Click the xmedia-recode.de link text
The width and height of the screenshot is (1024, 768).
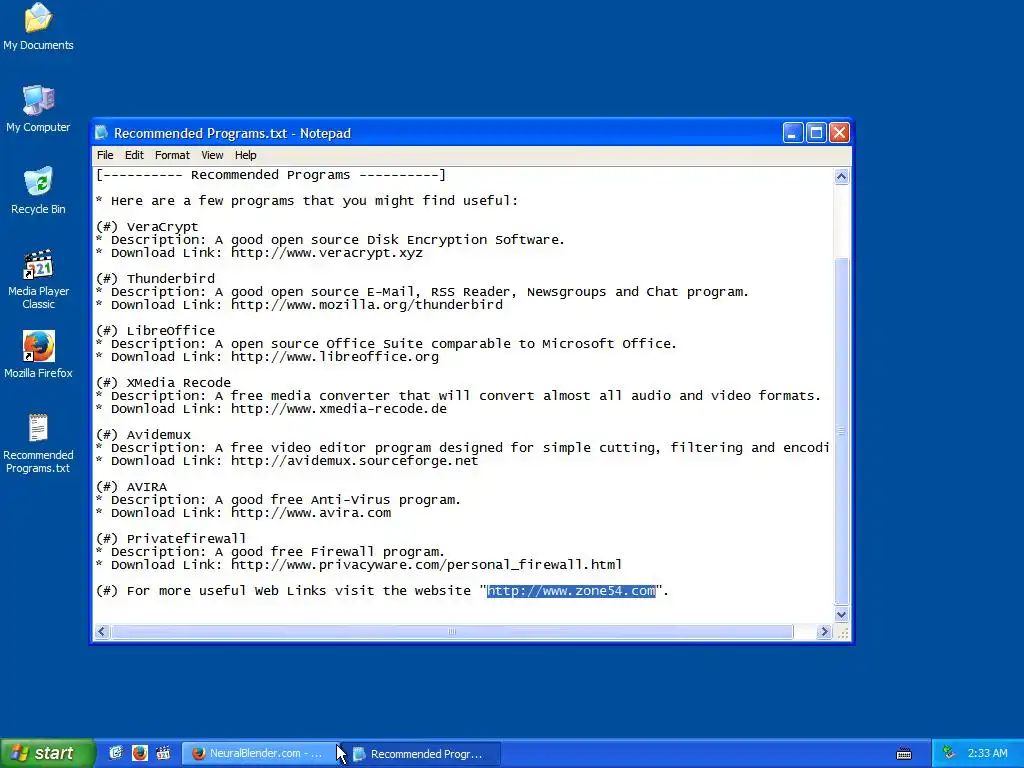coord(339,409)
